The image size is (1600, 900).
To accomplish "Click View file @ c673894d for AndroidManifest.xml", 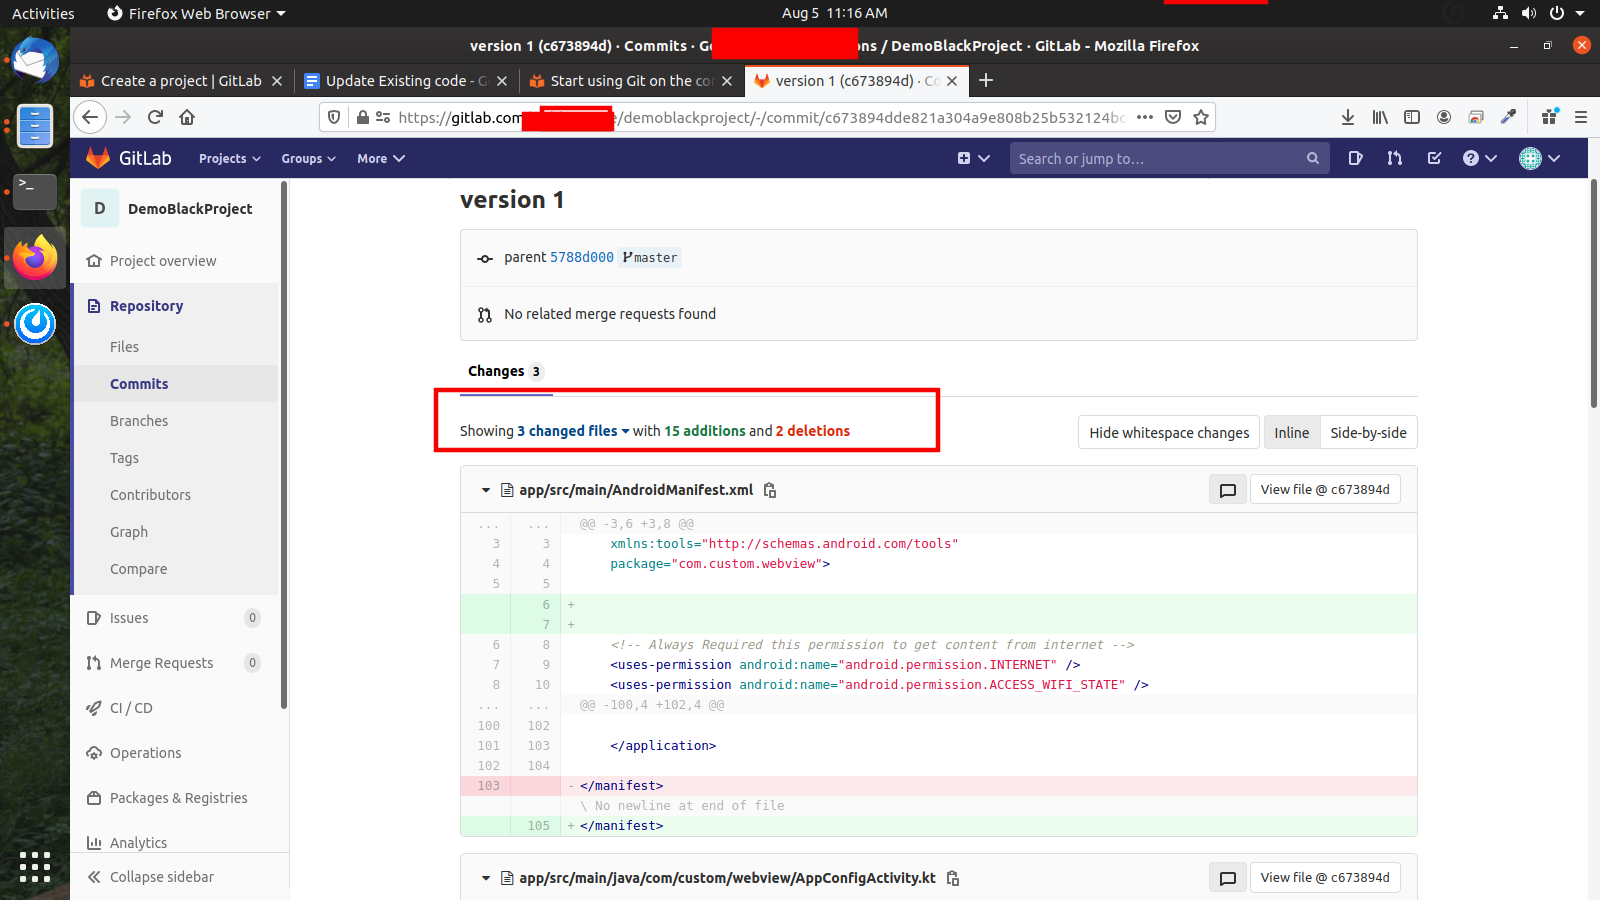I will click(1324, 490).
